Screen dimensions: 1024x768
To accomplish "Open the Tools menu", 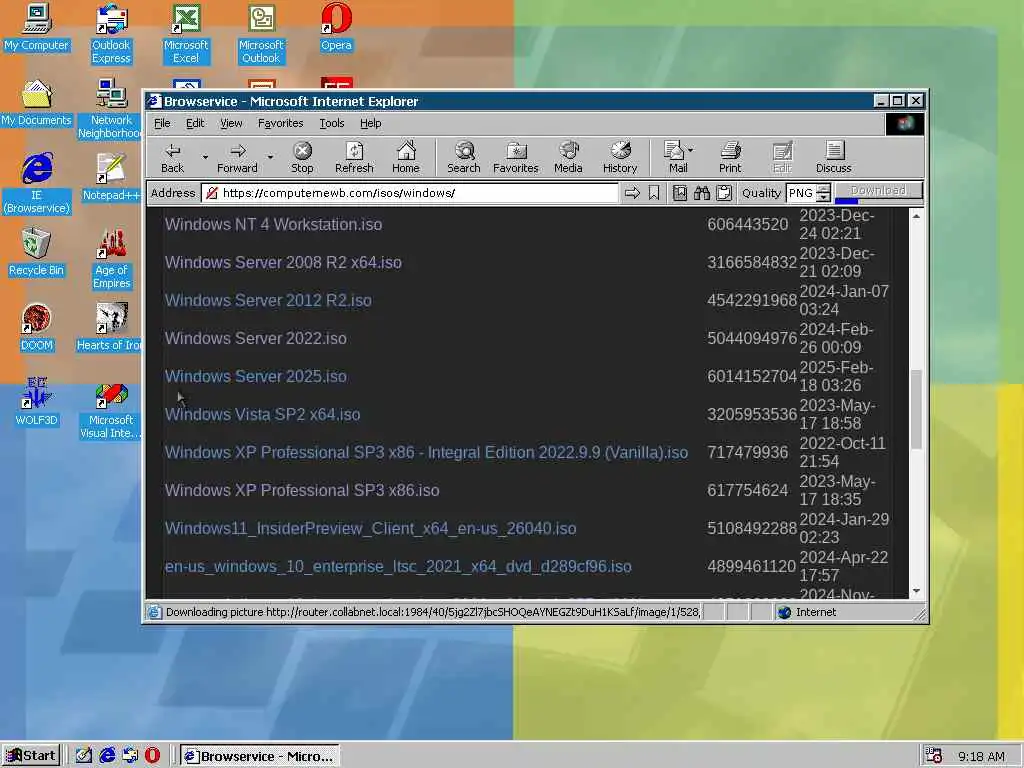I will point(332,123).
